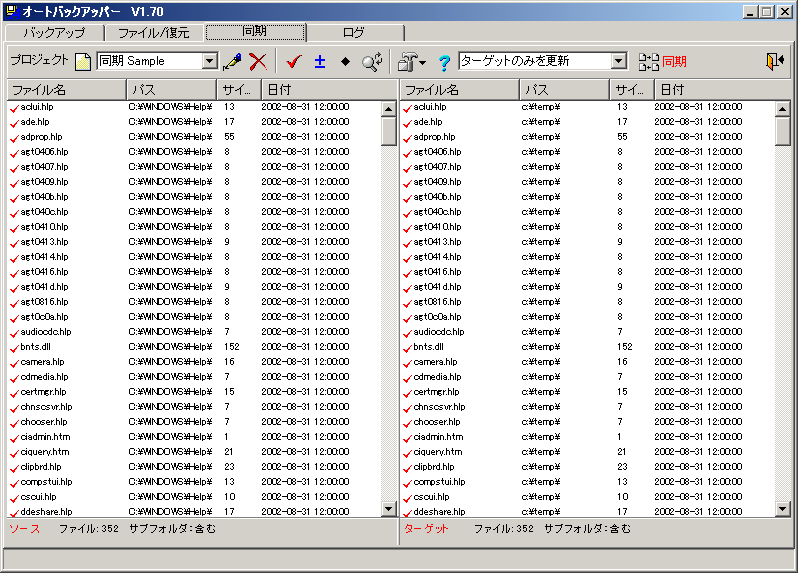Open the ターゲットのみを更新 mode dropdown
798x573 pixels.
[618, 61]
